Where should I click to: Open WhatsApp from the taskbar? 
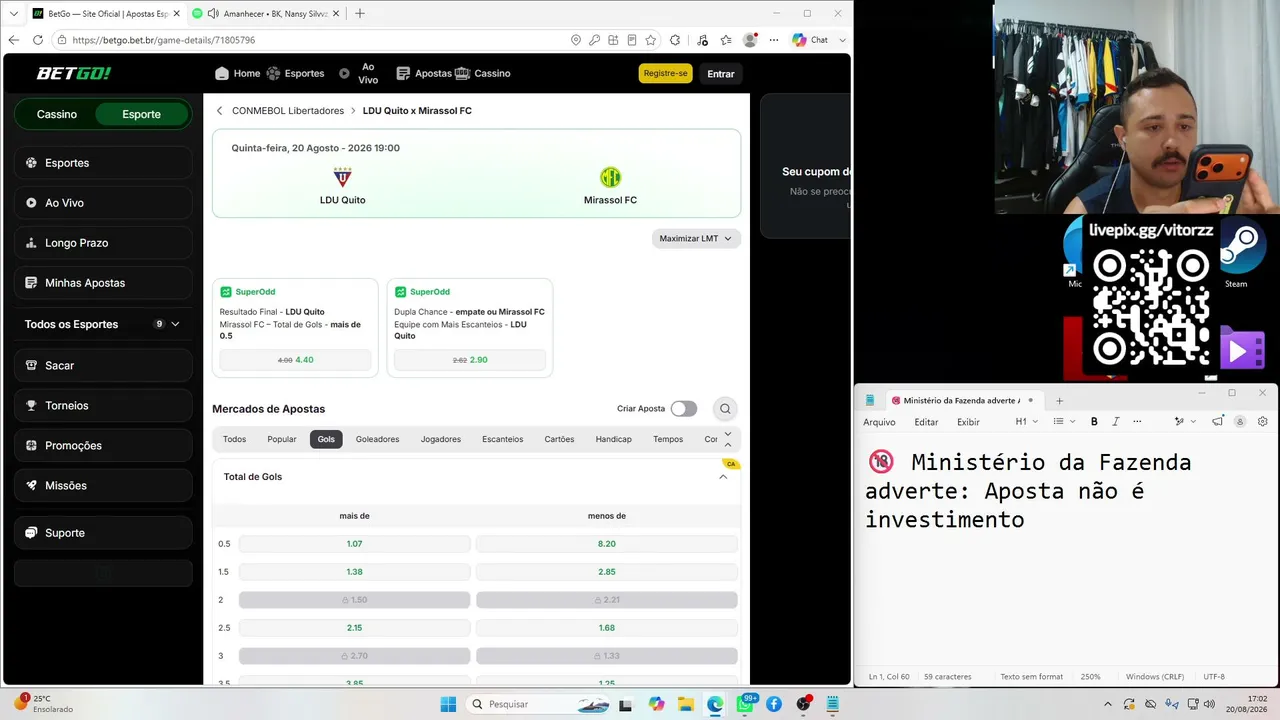(745, 704)
